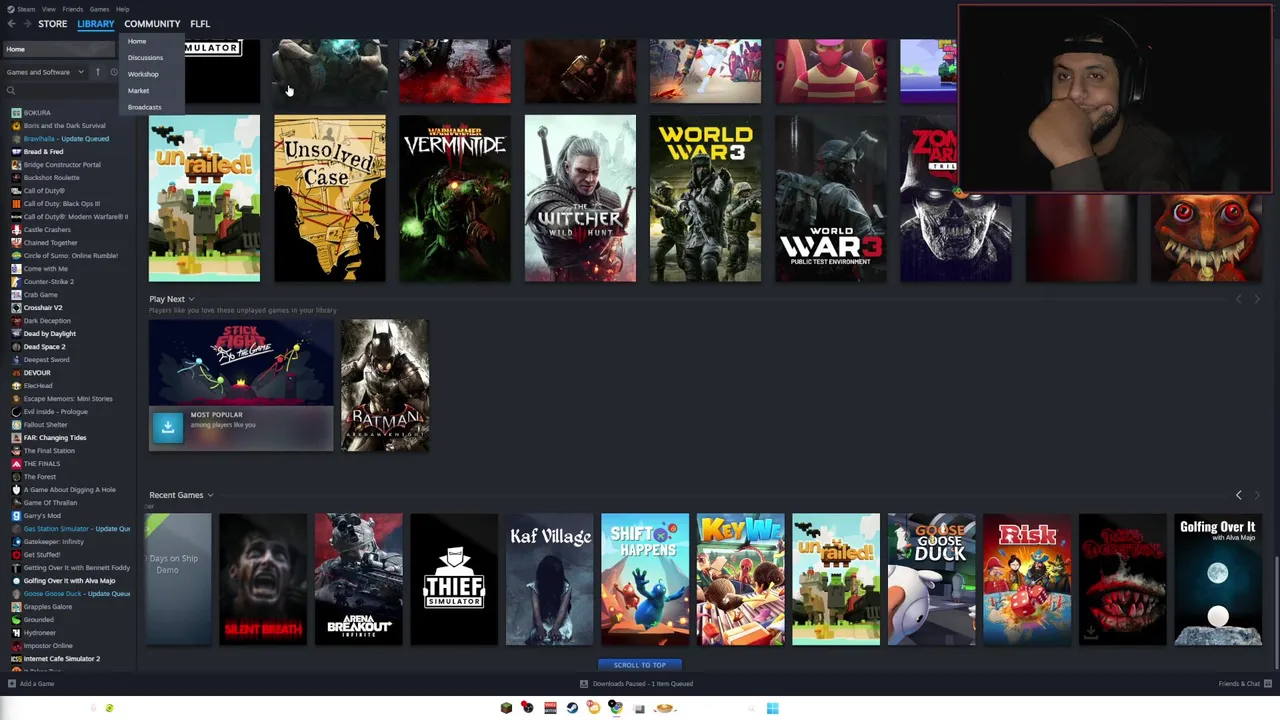This screenshot has height=720, width=1280.
Task: Open the Steam icon on the taskbar
Action: tap(572, 708)
